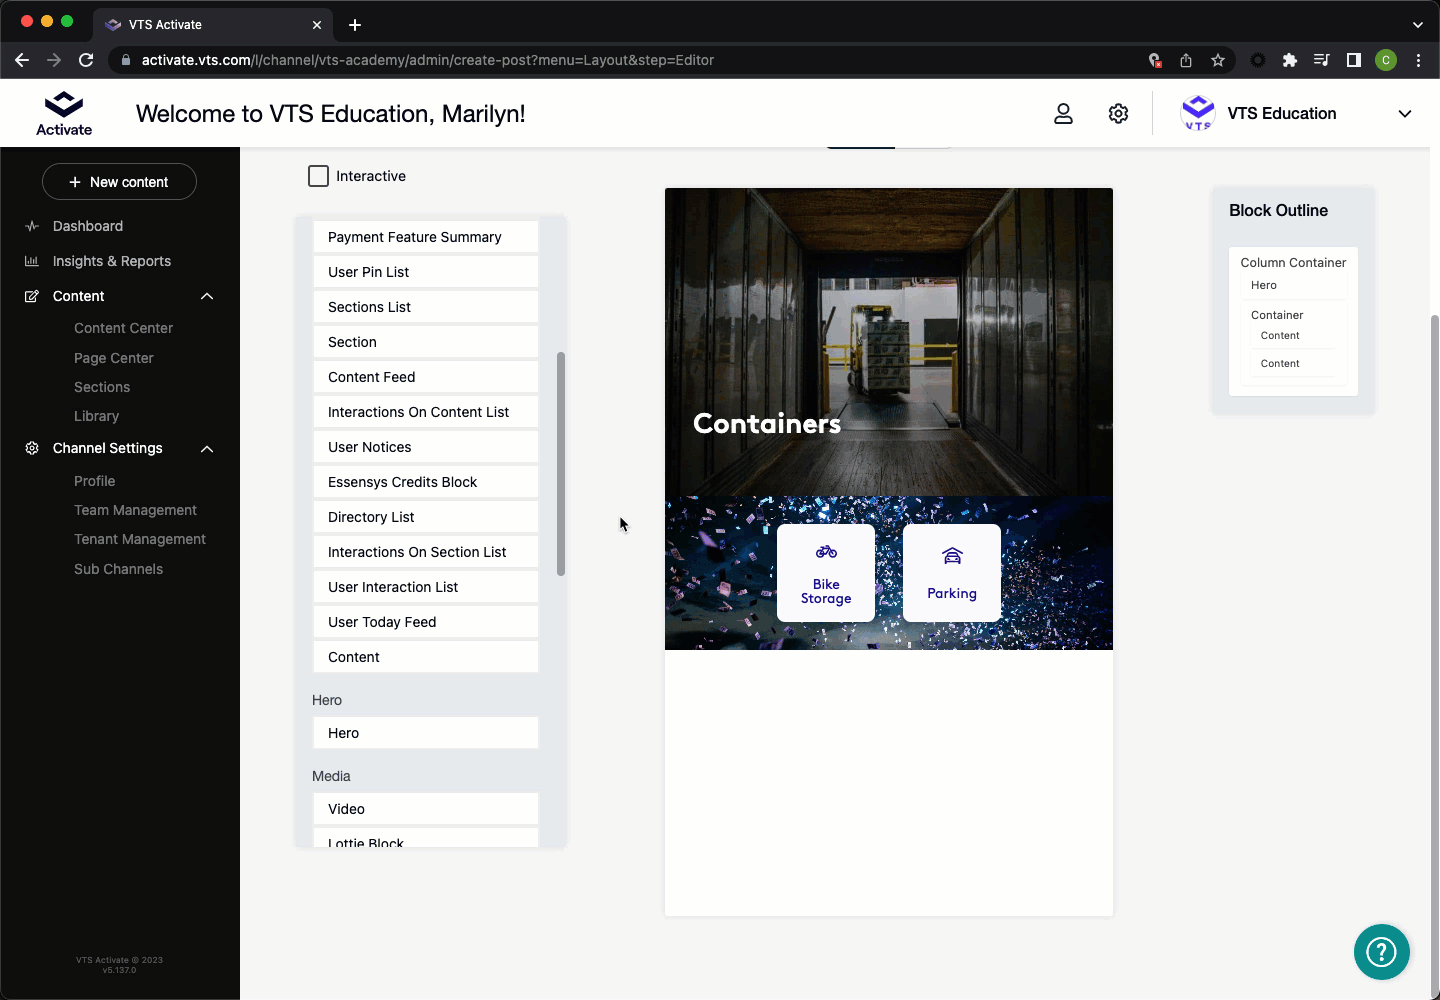Open the media control playlist icon

pos(1322,60)
